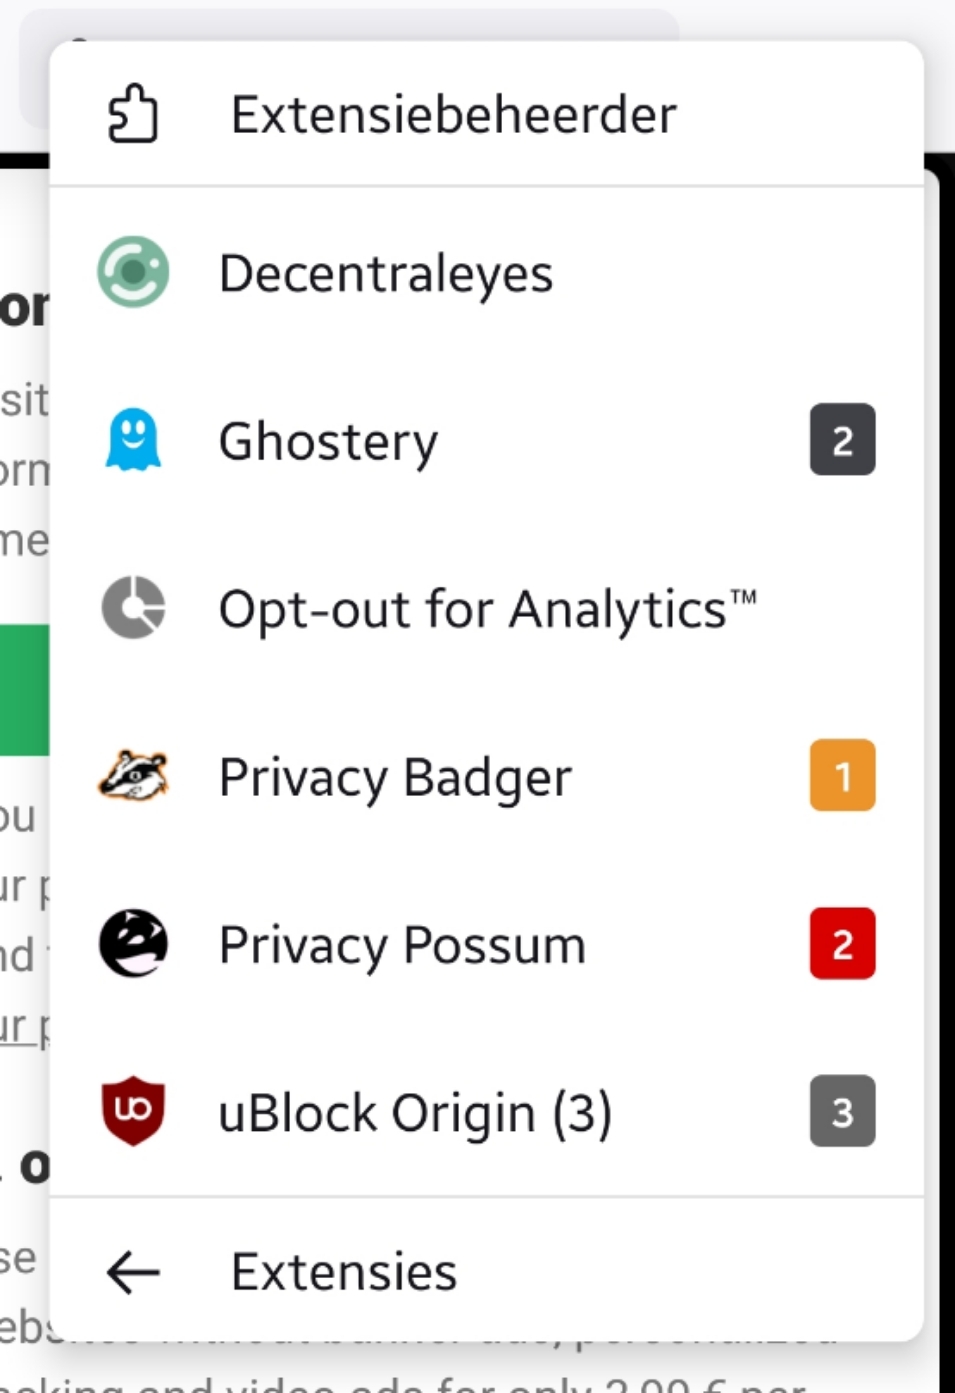Choose Opt-out for Analytics extension
This screenshot has height=1393, width=955.
click(486, 608)
